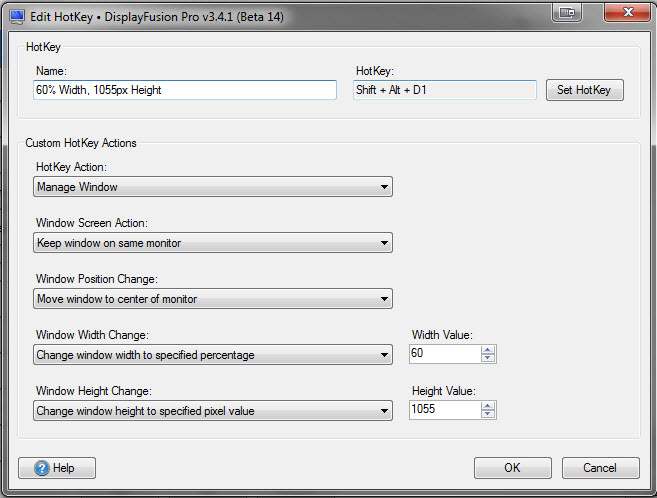Click the DisplayFusion app icon in title bar
The width and height of the screenshot is (657, 498).
(x=15, y=12)
